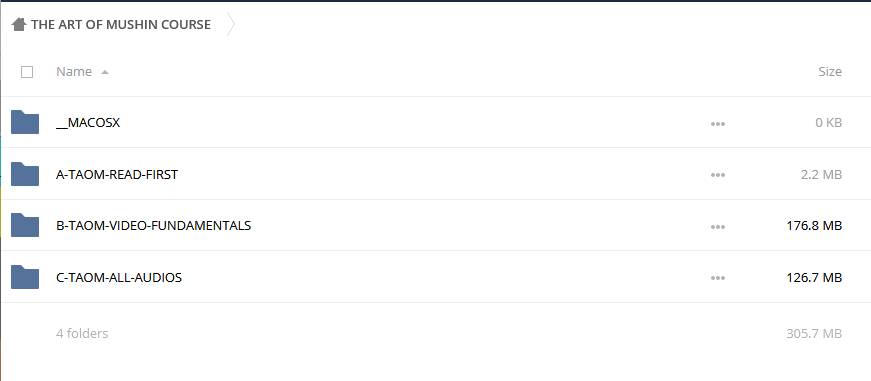Open more options for the __MACOSX folder
This screenshot has width=871, height=381.
718,124
